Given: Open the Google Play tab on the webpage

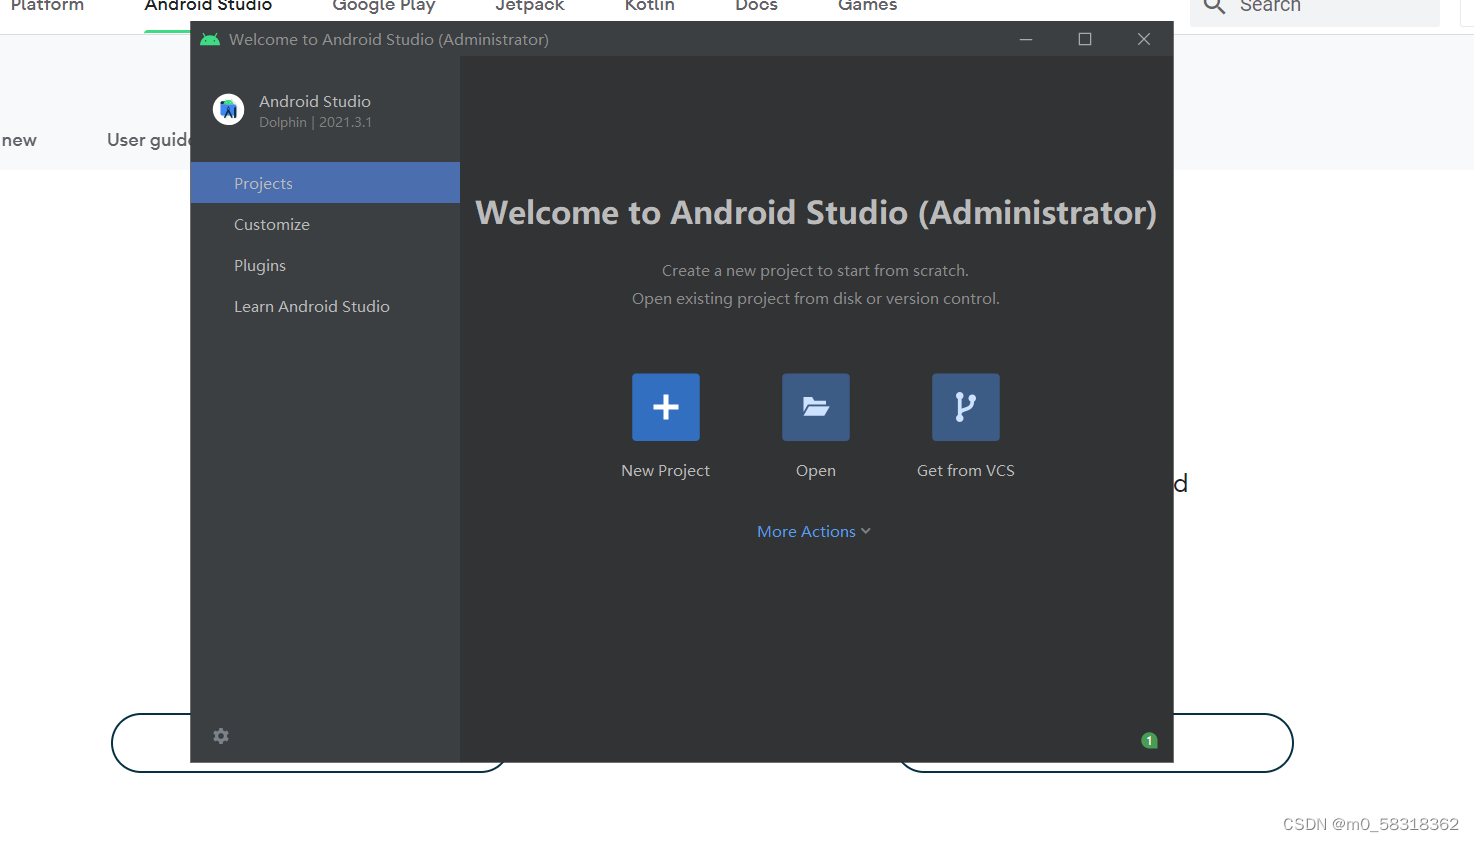Looking at the screenshot, I should 384,6.
